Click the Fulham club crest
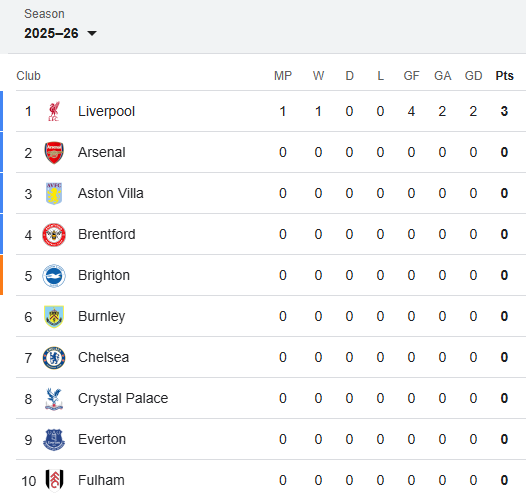Viewport: 526px width, 497px height. click(x=54, y=480)
